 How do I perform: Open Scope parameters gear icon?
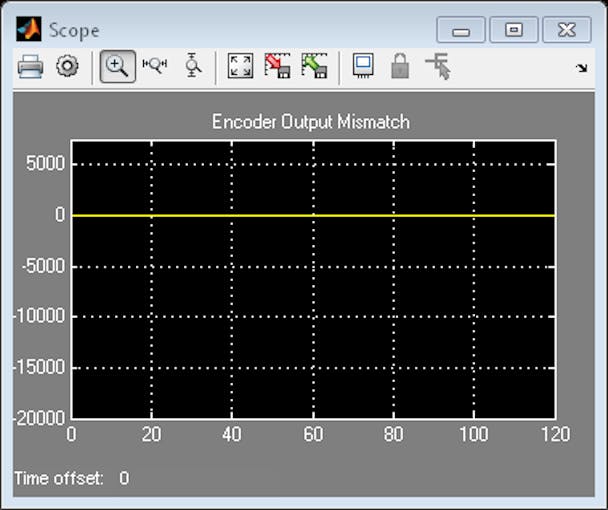pyautogui.click(x=67, y=66)
